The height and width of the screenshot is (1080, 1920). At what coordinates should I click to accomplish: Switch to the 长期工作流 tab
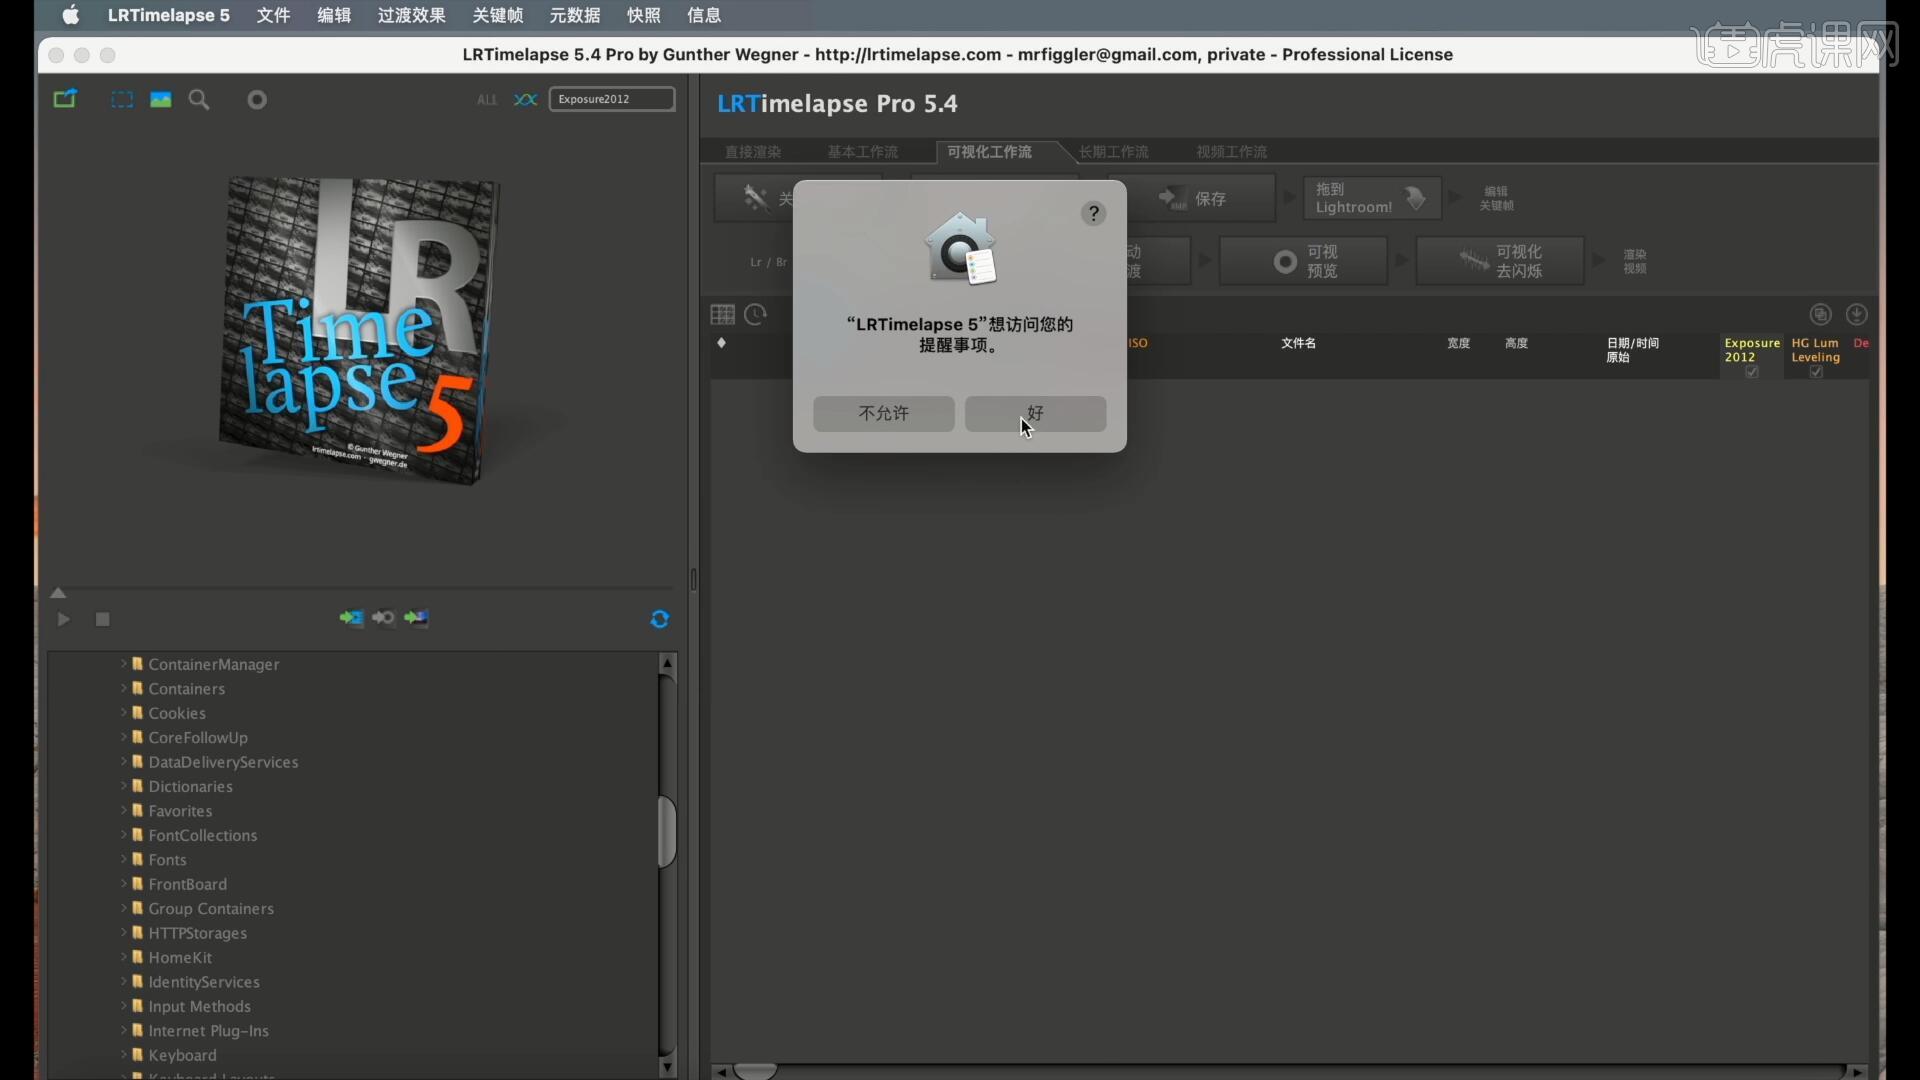pos(1113,152)
